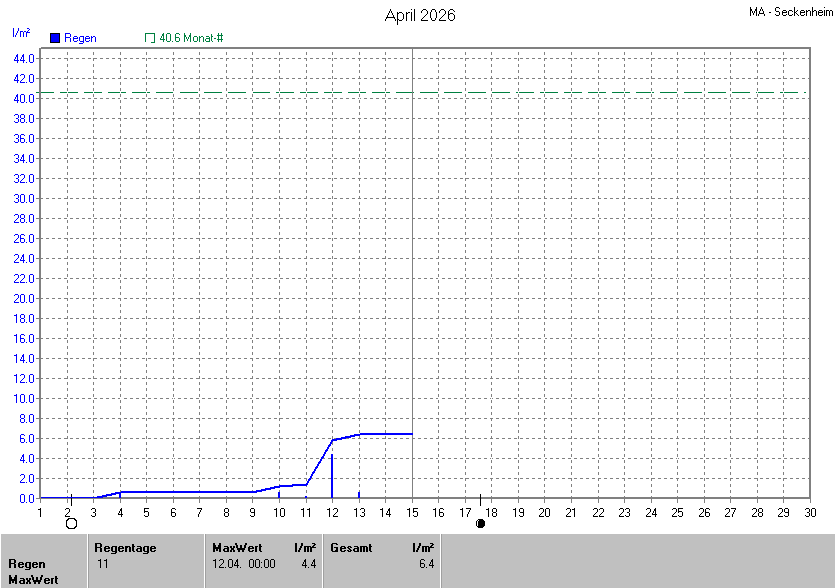The image size is (835, 588).
Task: Click the new moon symbol below the axis
Action: click(480, 523)
